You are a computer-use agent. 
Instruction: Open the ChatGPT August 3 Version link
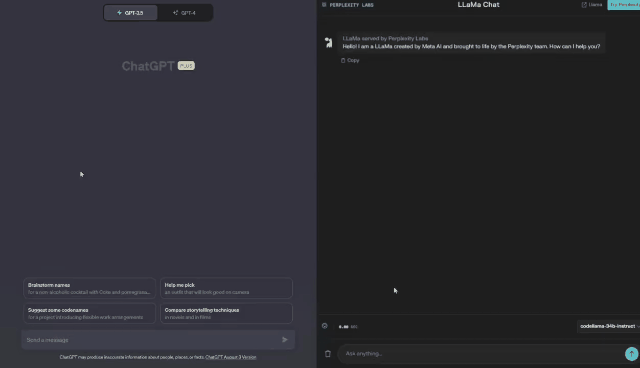[231, 357]
